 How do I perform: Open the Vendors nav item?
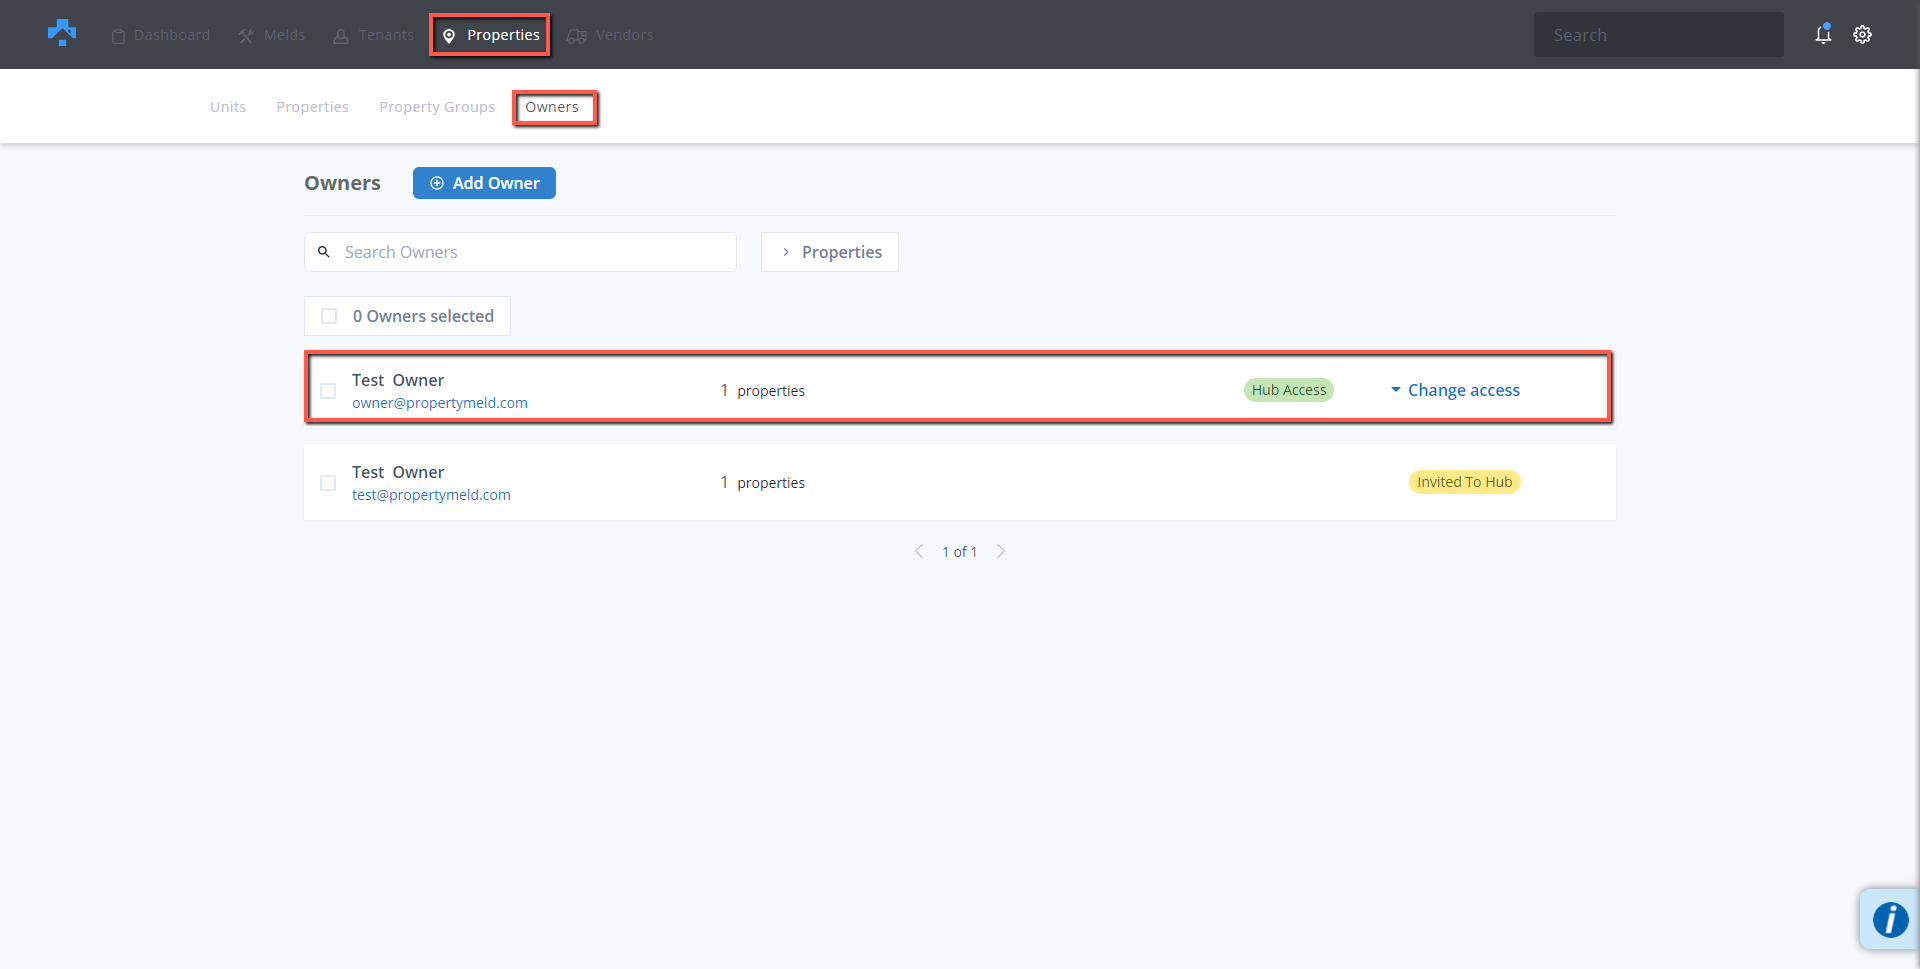pyautogui.click(x=610, y=35)
